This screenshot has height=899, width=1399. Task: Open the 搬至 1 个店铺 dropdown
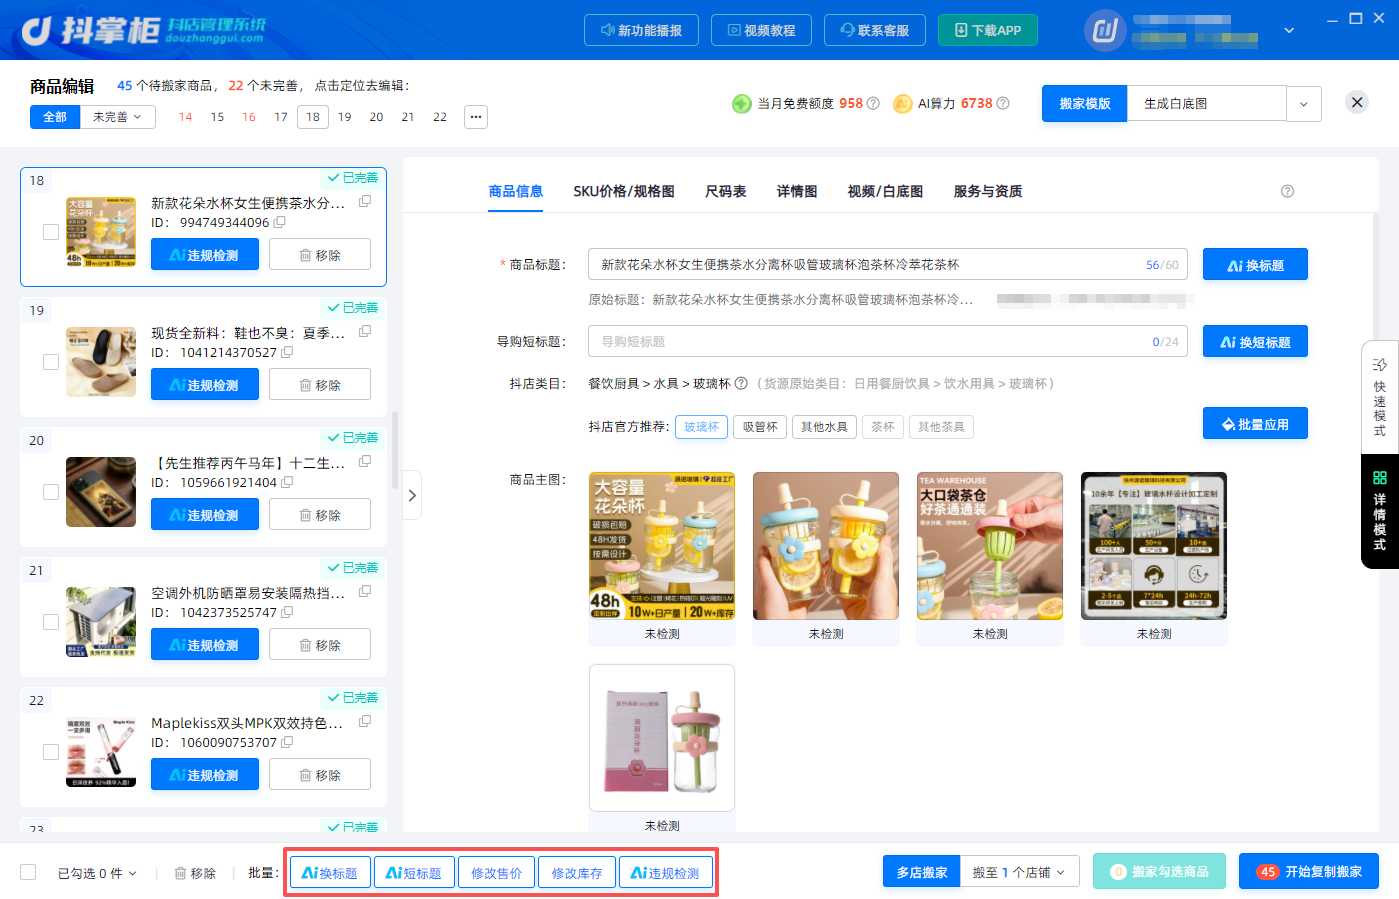click(x=1019, y=872)
